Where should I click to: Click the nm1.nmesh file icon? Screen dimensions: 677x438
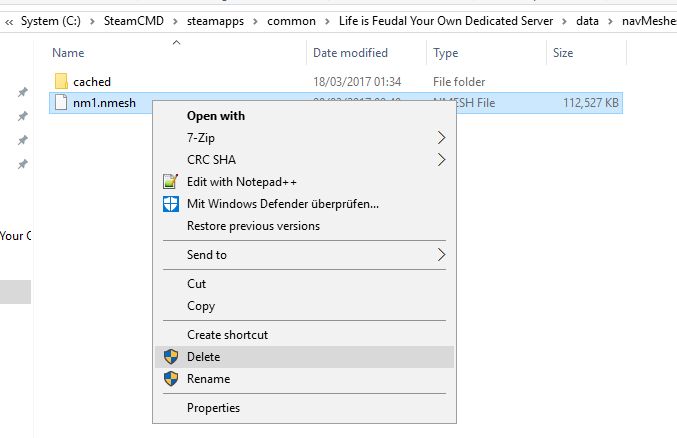point(61,102)
